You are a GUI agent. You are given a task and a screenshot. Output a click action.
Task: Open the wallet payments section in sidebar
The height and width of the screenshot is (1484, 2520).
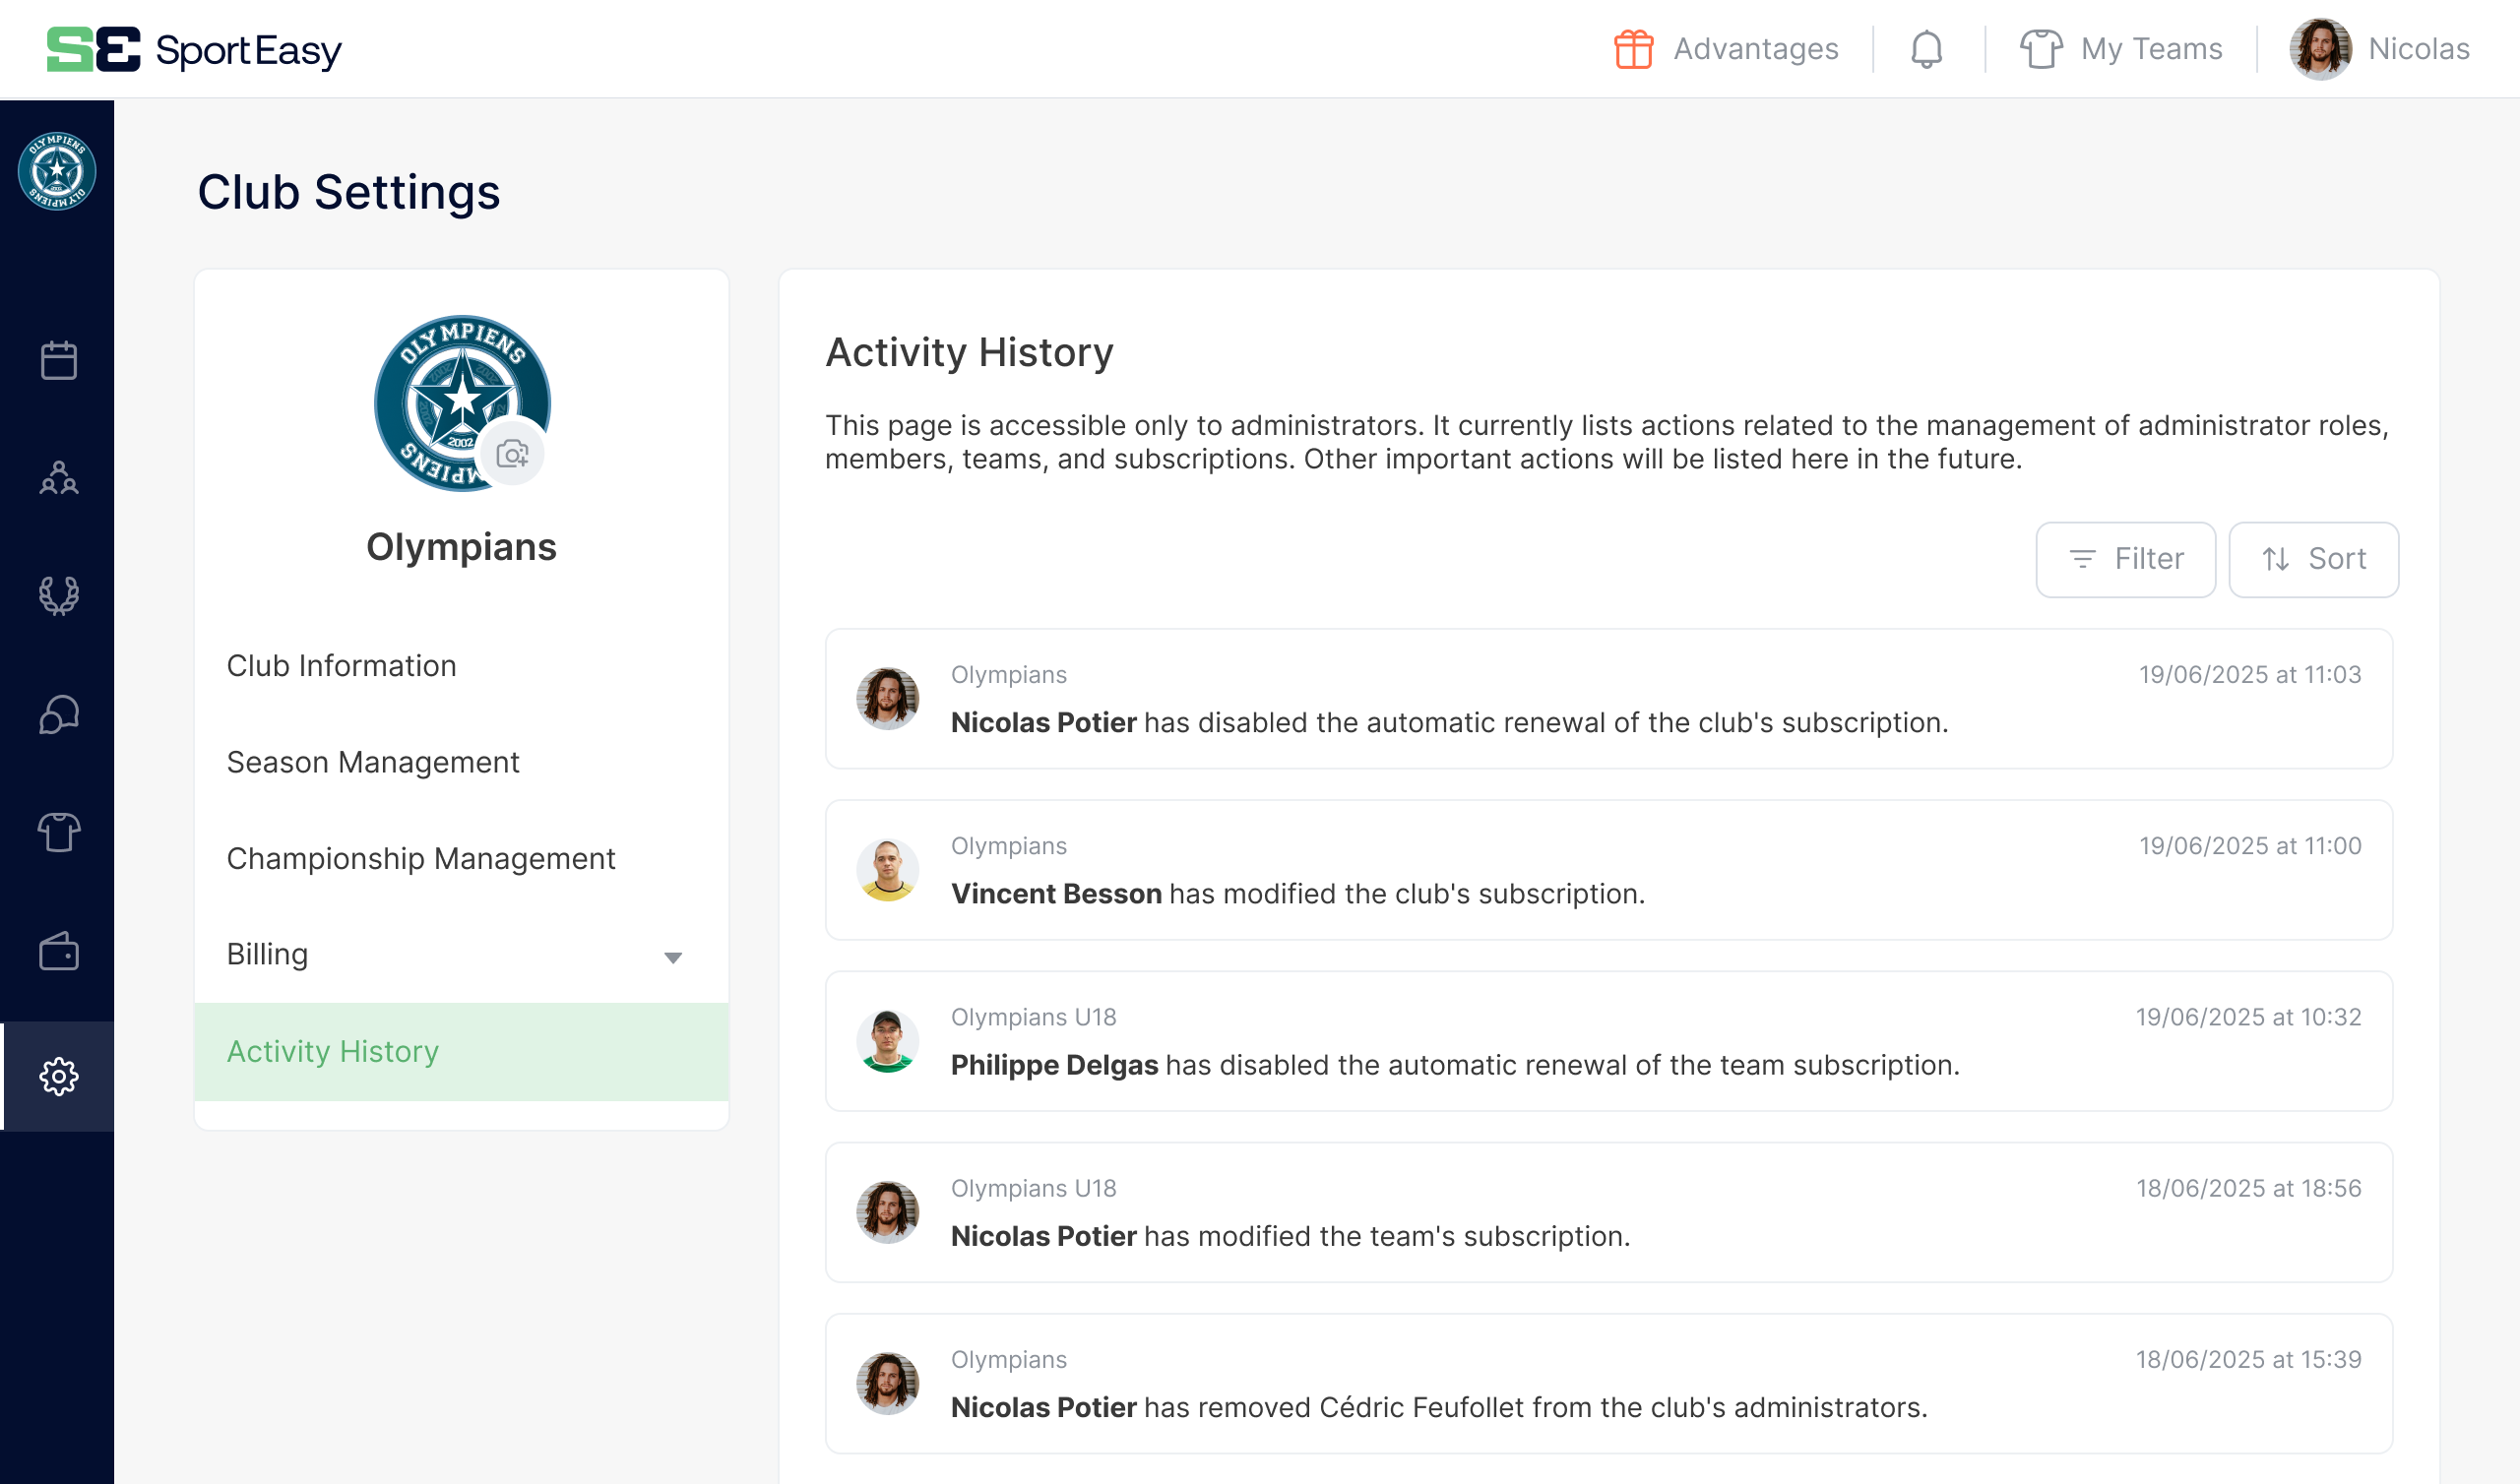(x=58, y=952)
